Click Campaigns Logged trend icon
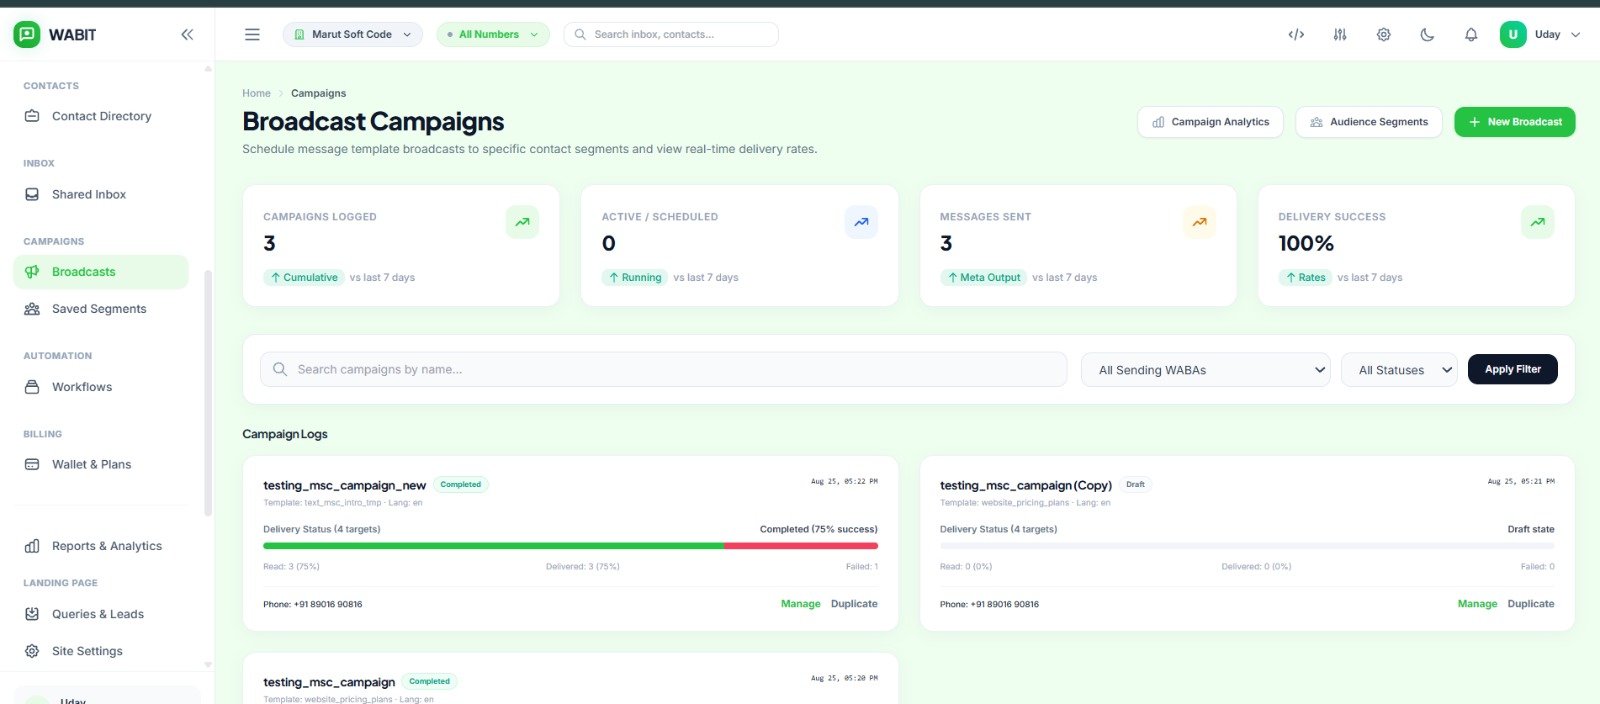 (522, 222)
